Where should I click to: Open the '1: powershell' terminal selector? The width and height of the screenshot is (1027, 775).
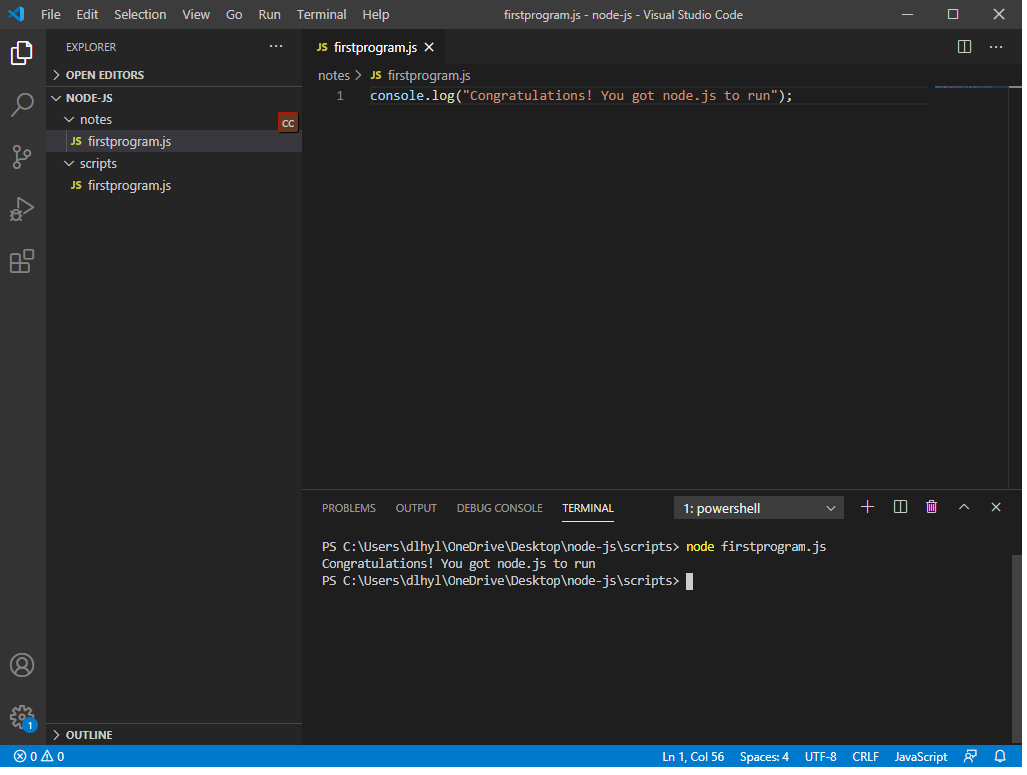click(758, 507)
